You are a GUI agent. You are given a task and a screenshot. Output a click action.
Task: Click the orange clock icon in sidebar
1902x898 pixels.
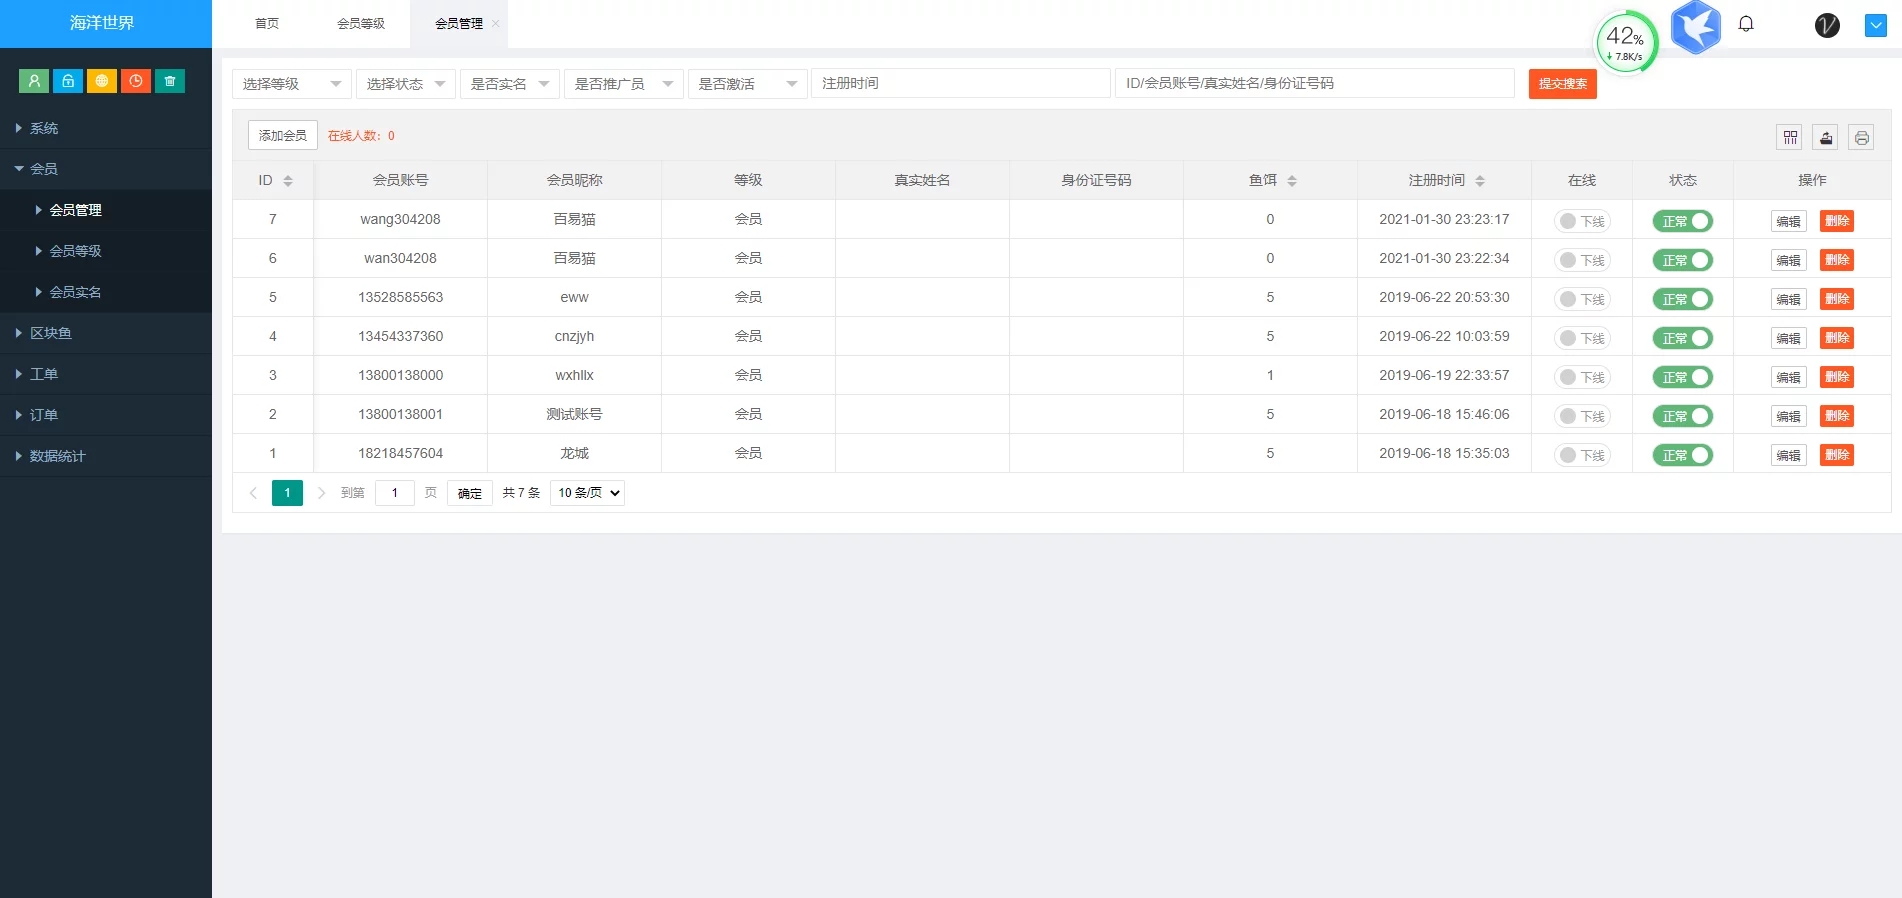pyautogui.click(x=136, y=81)
